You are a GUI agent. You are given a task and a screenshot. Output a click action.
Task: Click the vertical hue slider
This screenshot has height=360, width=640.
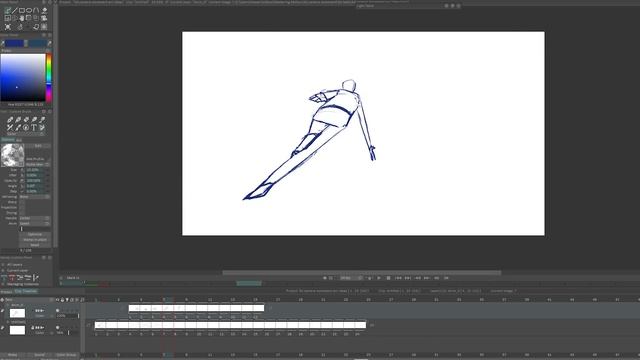point(49,77)
